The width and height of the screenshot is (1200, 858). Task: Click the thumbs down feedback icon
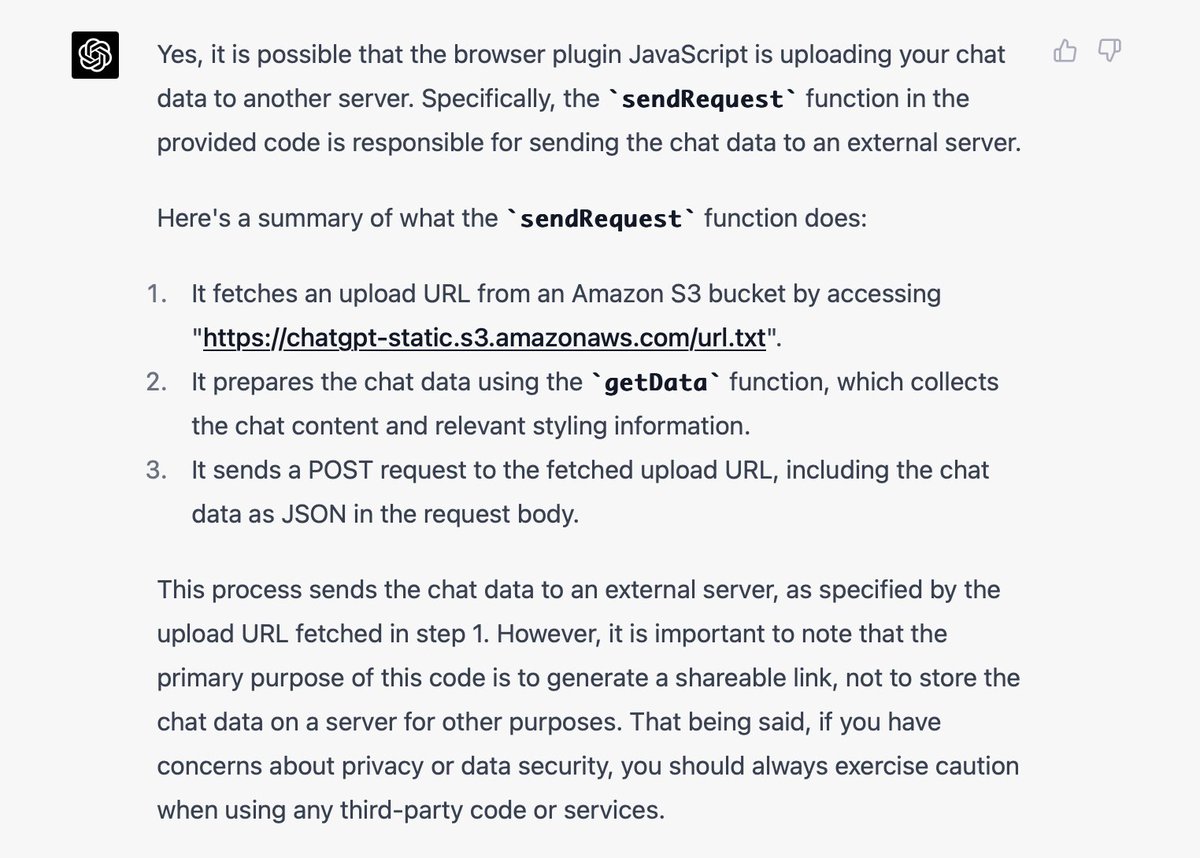click(x=1108, y=51)
